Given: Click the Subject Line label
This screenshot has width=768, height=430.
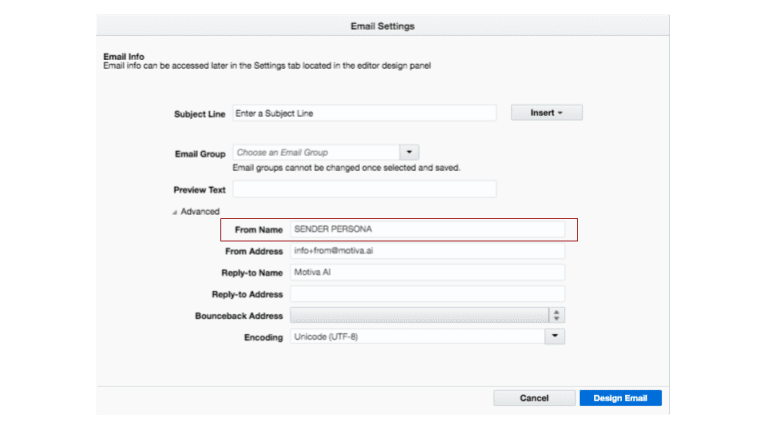Looking at the screenshot, I should [x=199, y=114].
